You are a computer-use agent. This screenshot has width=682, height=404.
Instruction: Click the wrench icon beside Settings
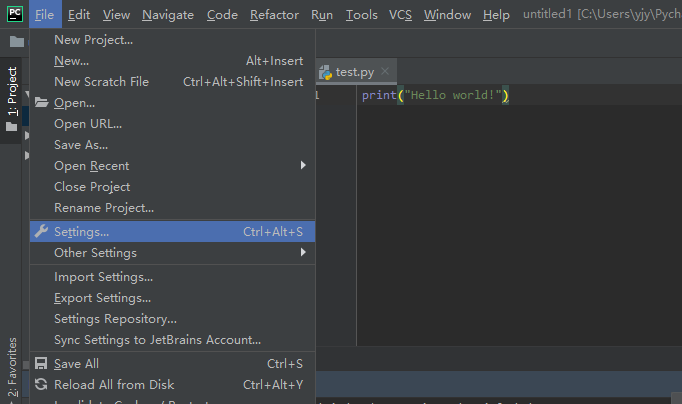pyautogui.click(x=41, y=231)
